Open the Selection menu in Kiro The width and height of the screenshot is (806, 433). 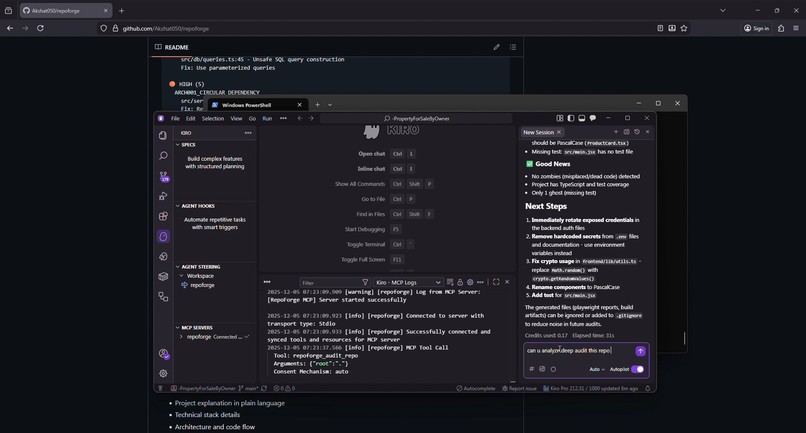click(213, 118)
